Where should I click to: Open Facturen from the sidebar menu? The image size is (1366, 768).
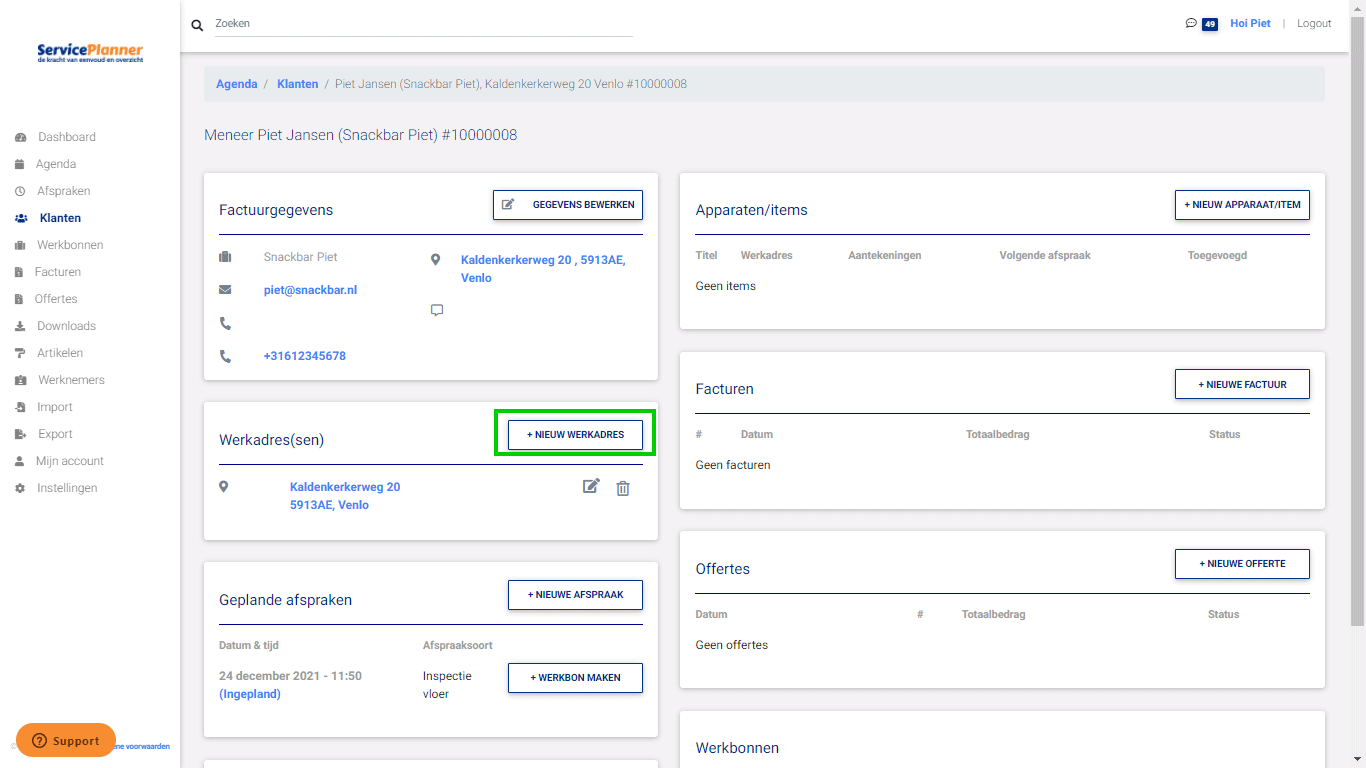coord(58,272)
